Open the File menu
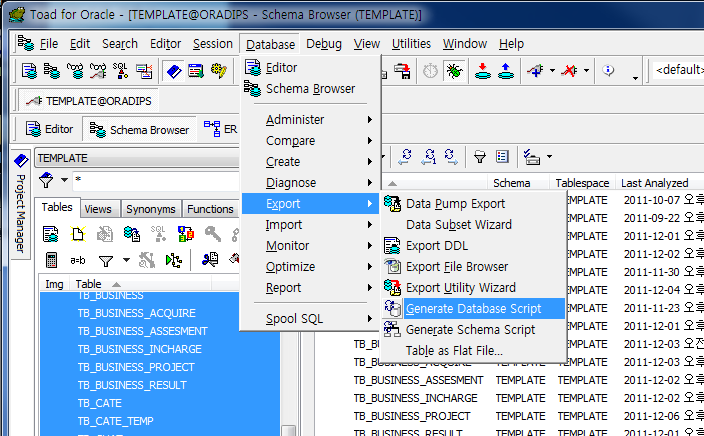 pyautogui.click(x=48, y=44)
